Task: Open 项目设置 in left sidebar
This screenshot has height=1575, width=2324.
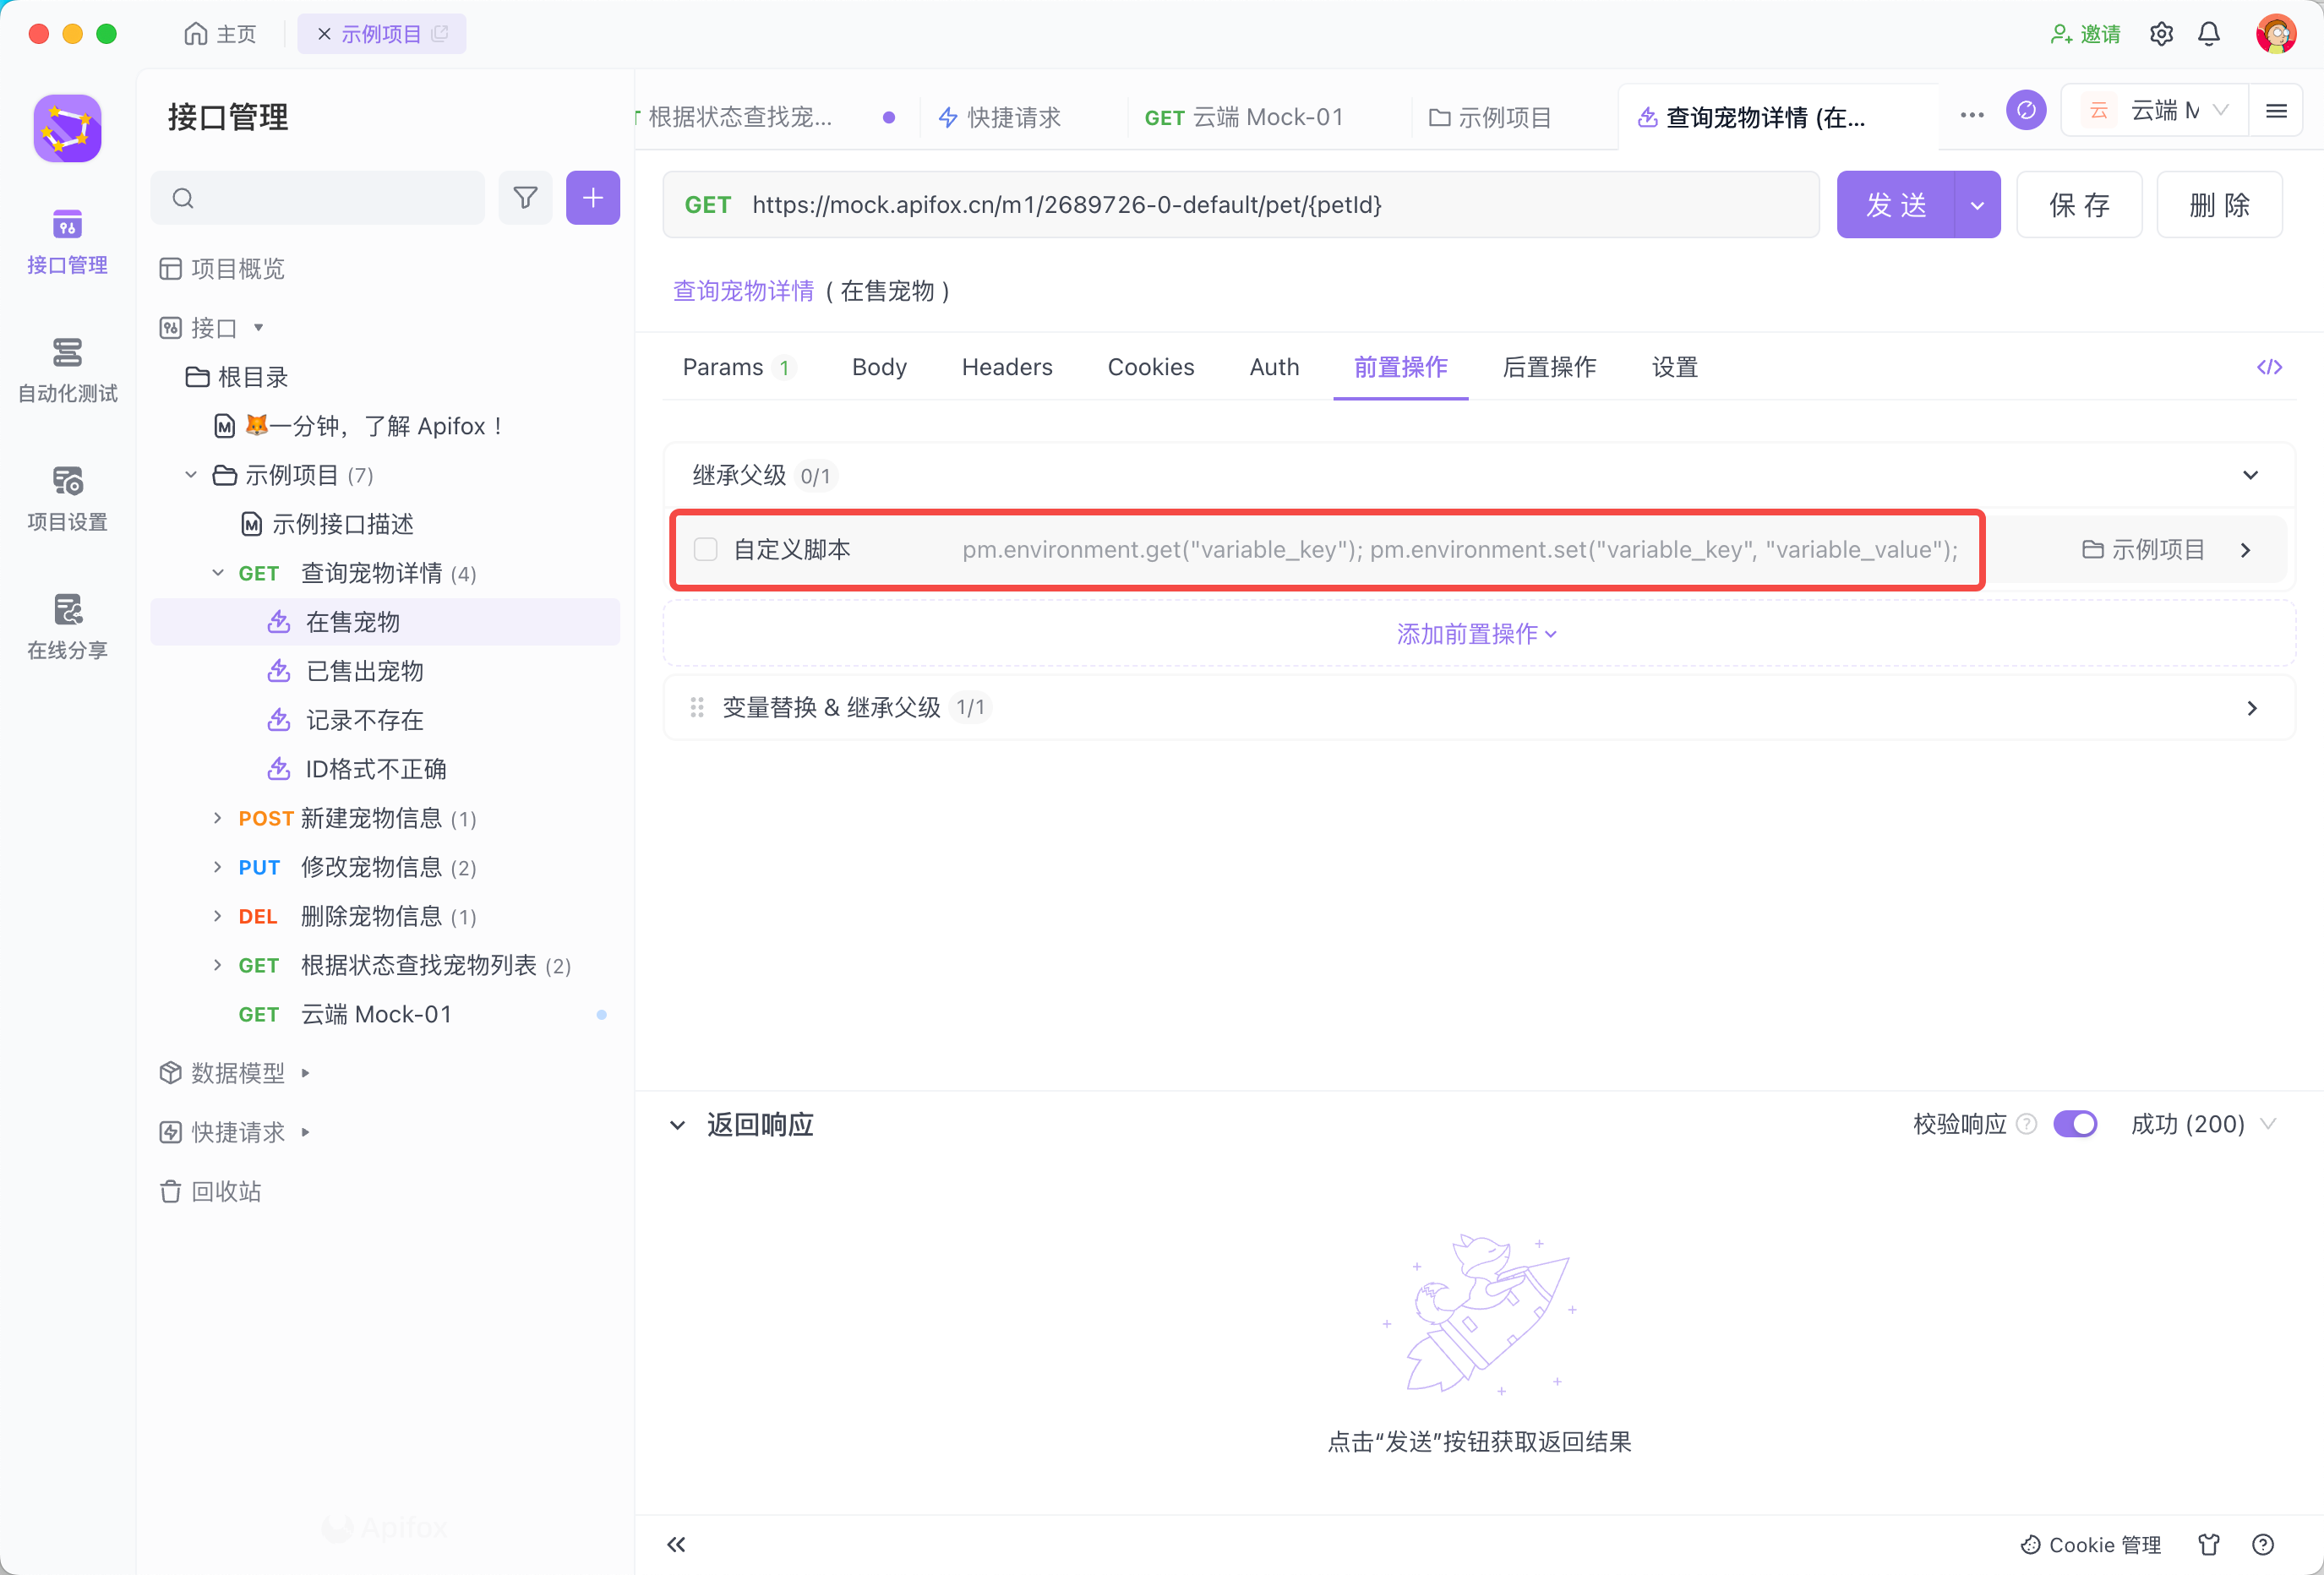Action: tap(67, 497)
